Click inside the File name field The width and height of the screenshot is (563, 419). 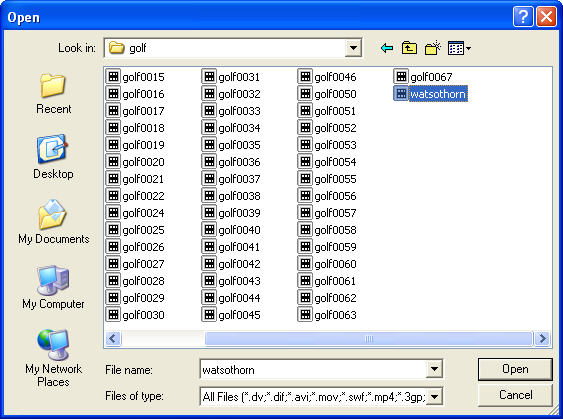pos(313,369)
